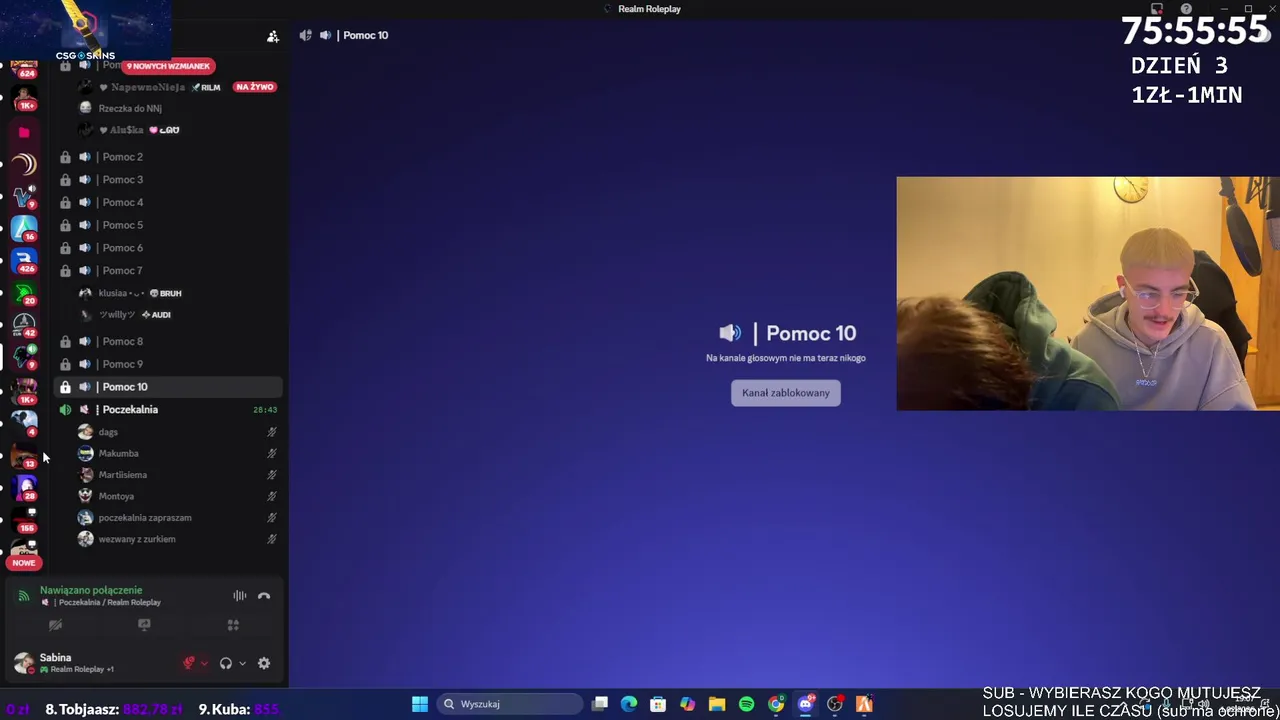Image resolution: width=1280 pixels, height=720 pixels.
Task: Open Google Chrome from taskbar
Action: 776,704
